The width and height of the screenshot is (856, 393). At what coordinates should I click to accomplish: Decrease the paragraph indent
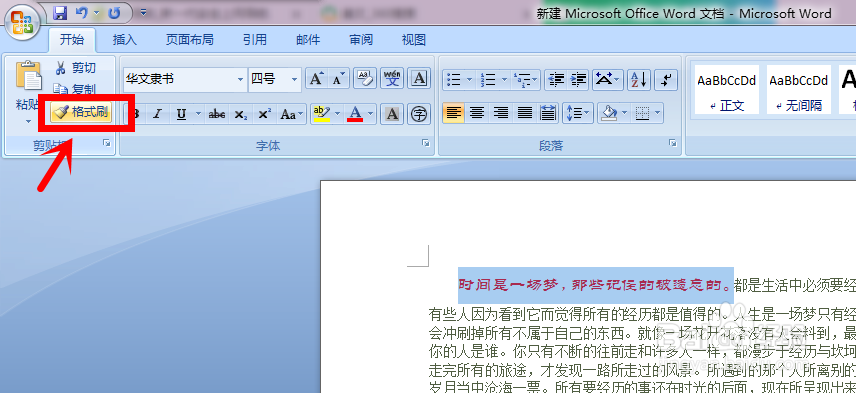click(556, 80)
